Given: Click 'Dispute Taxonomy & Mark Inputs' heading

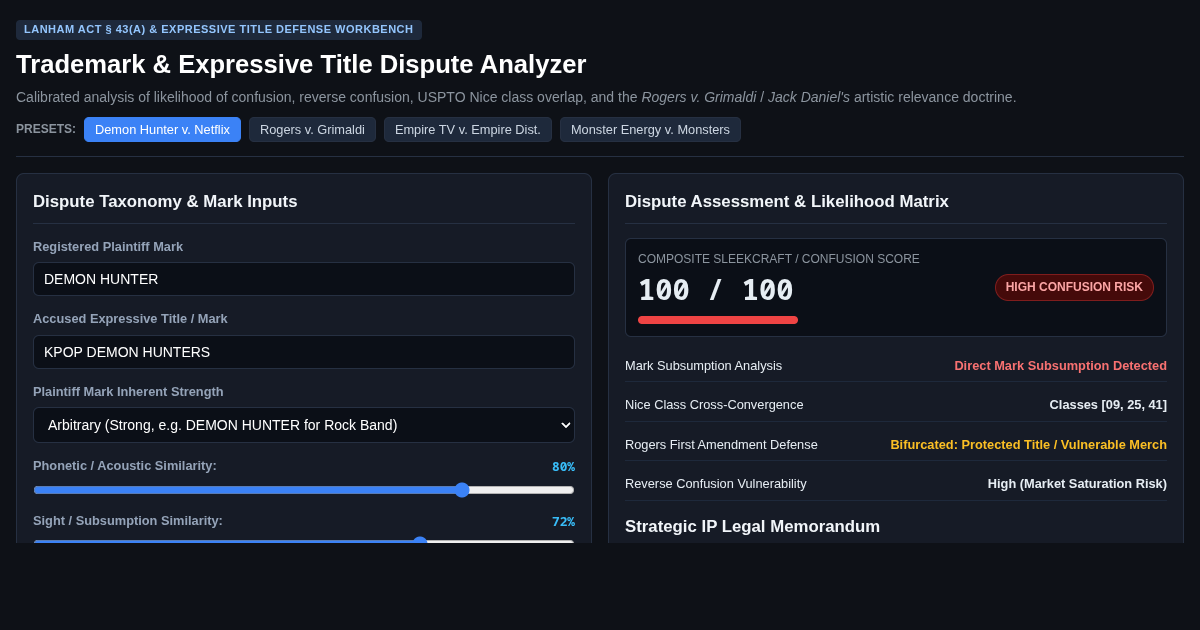Looking at the screenshot, I should (165, 202).
